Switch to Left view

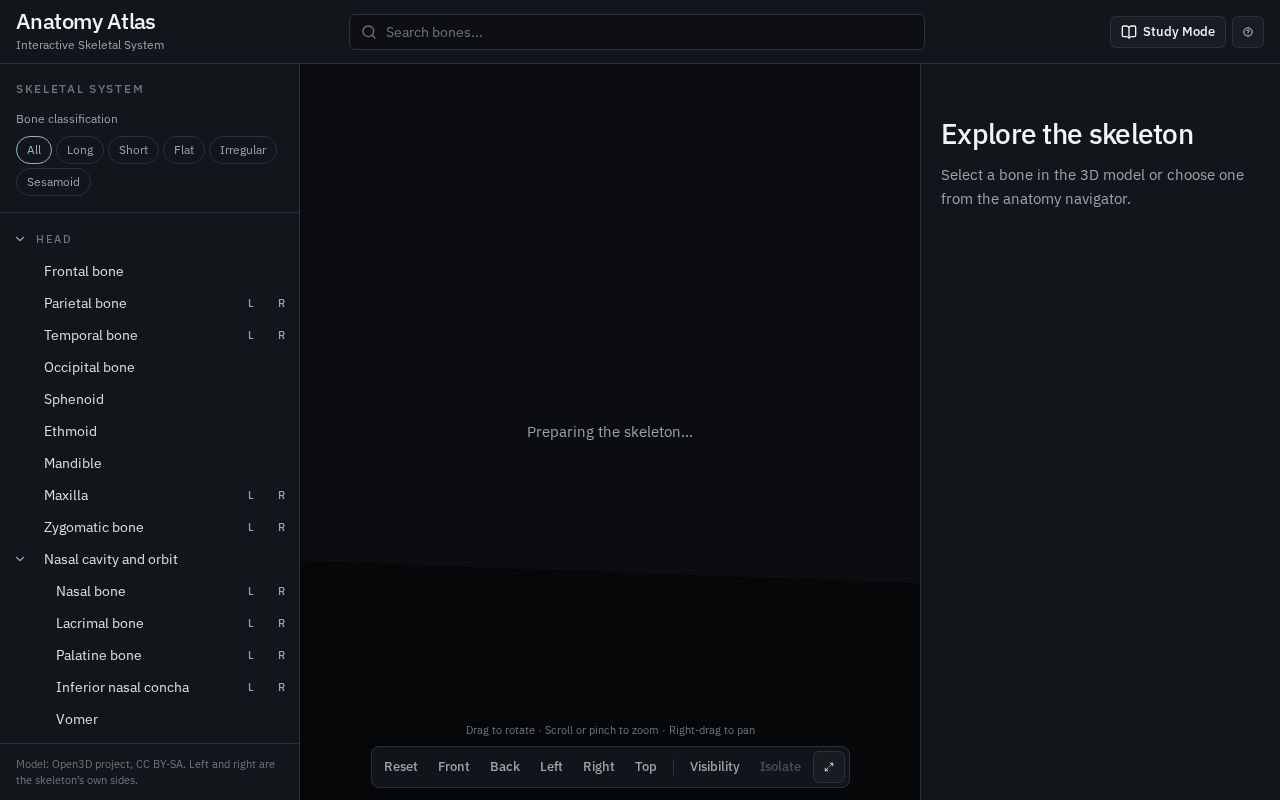pyautogui.click(x=551, y=767)
